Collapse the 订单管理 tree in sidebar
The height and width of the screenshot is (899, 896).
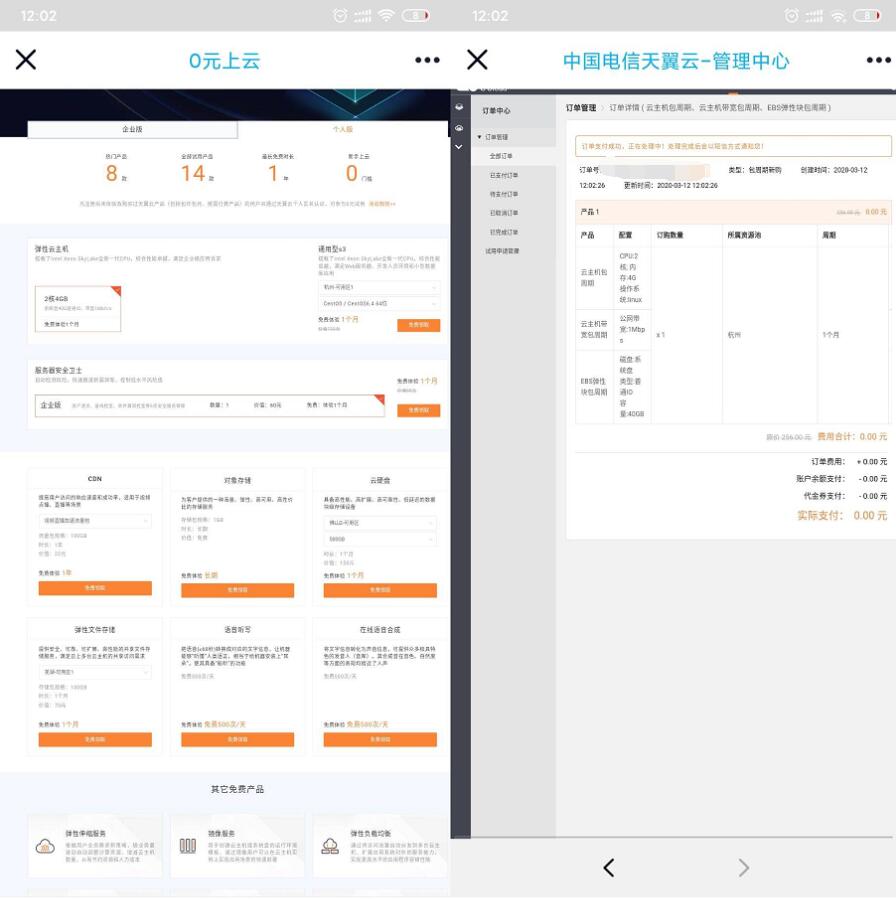coord(479,137)
